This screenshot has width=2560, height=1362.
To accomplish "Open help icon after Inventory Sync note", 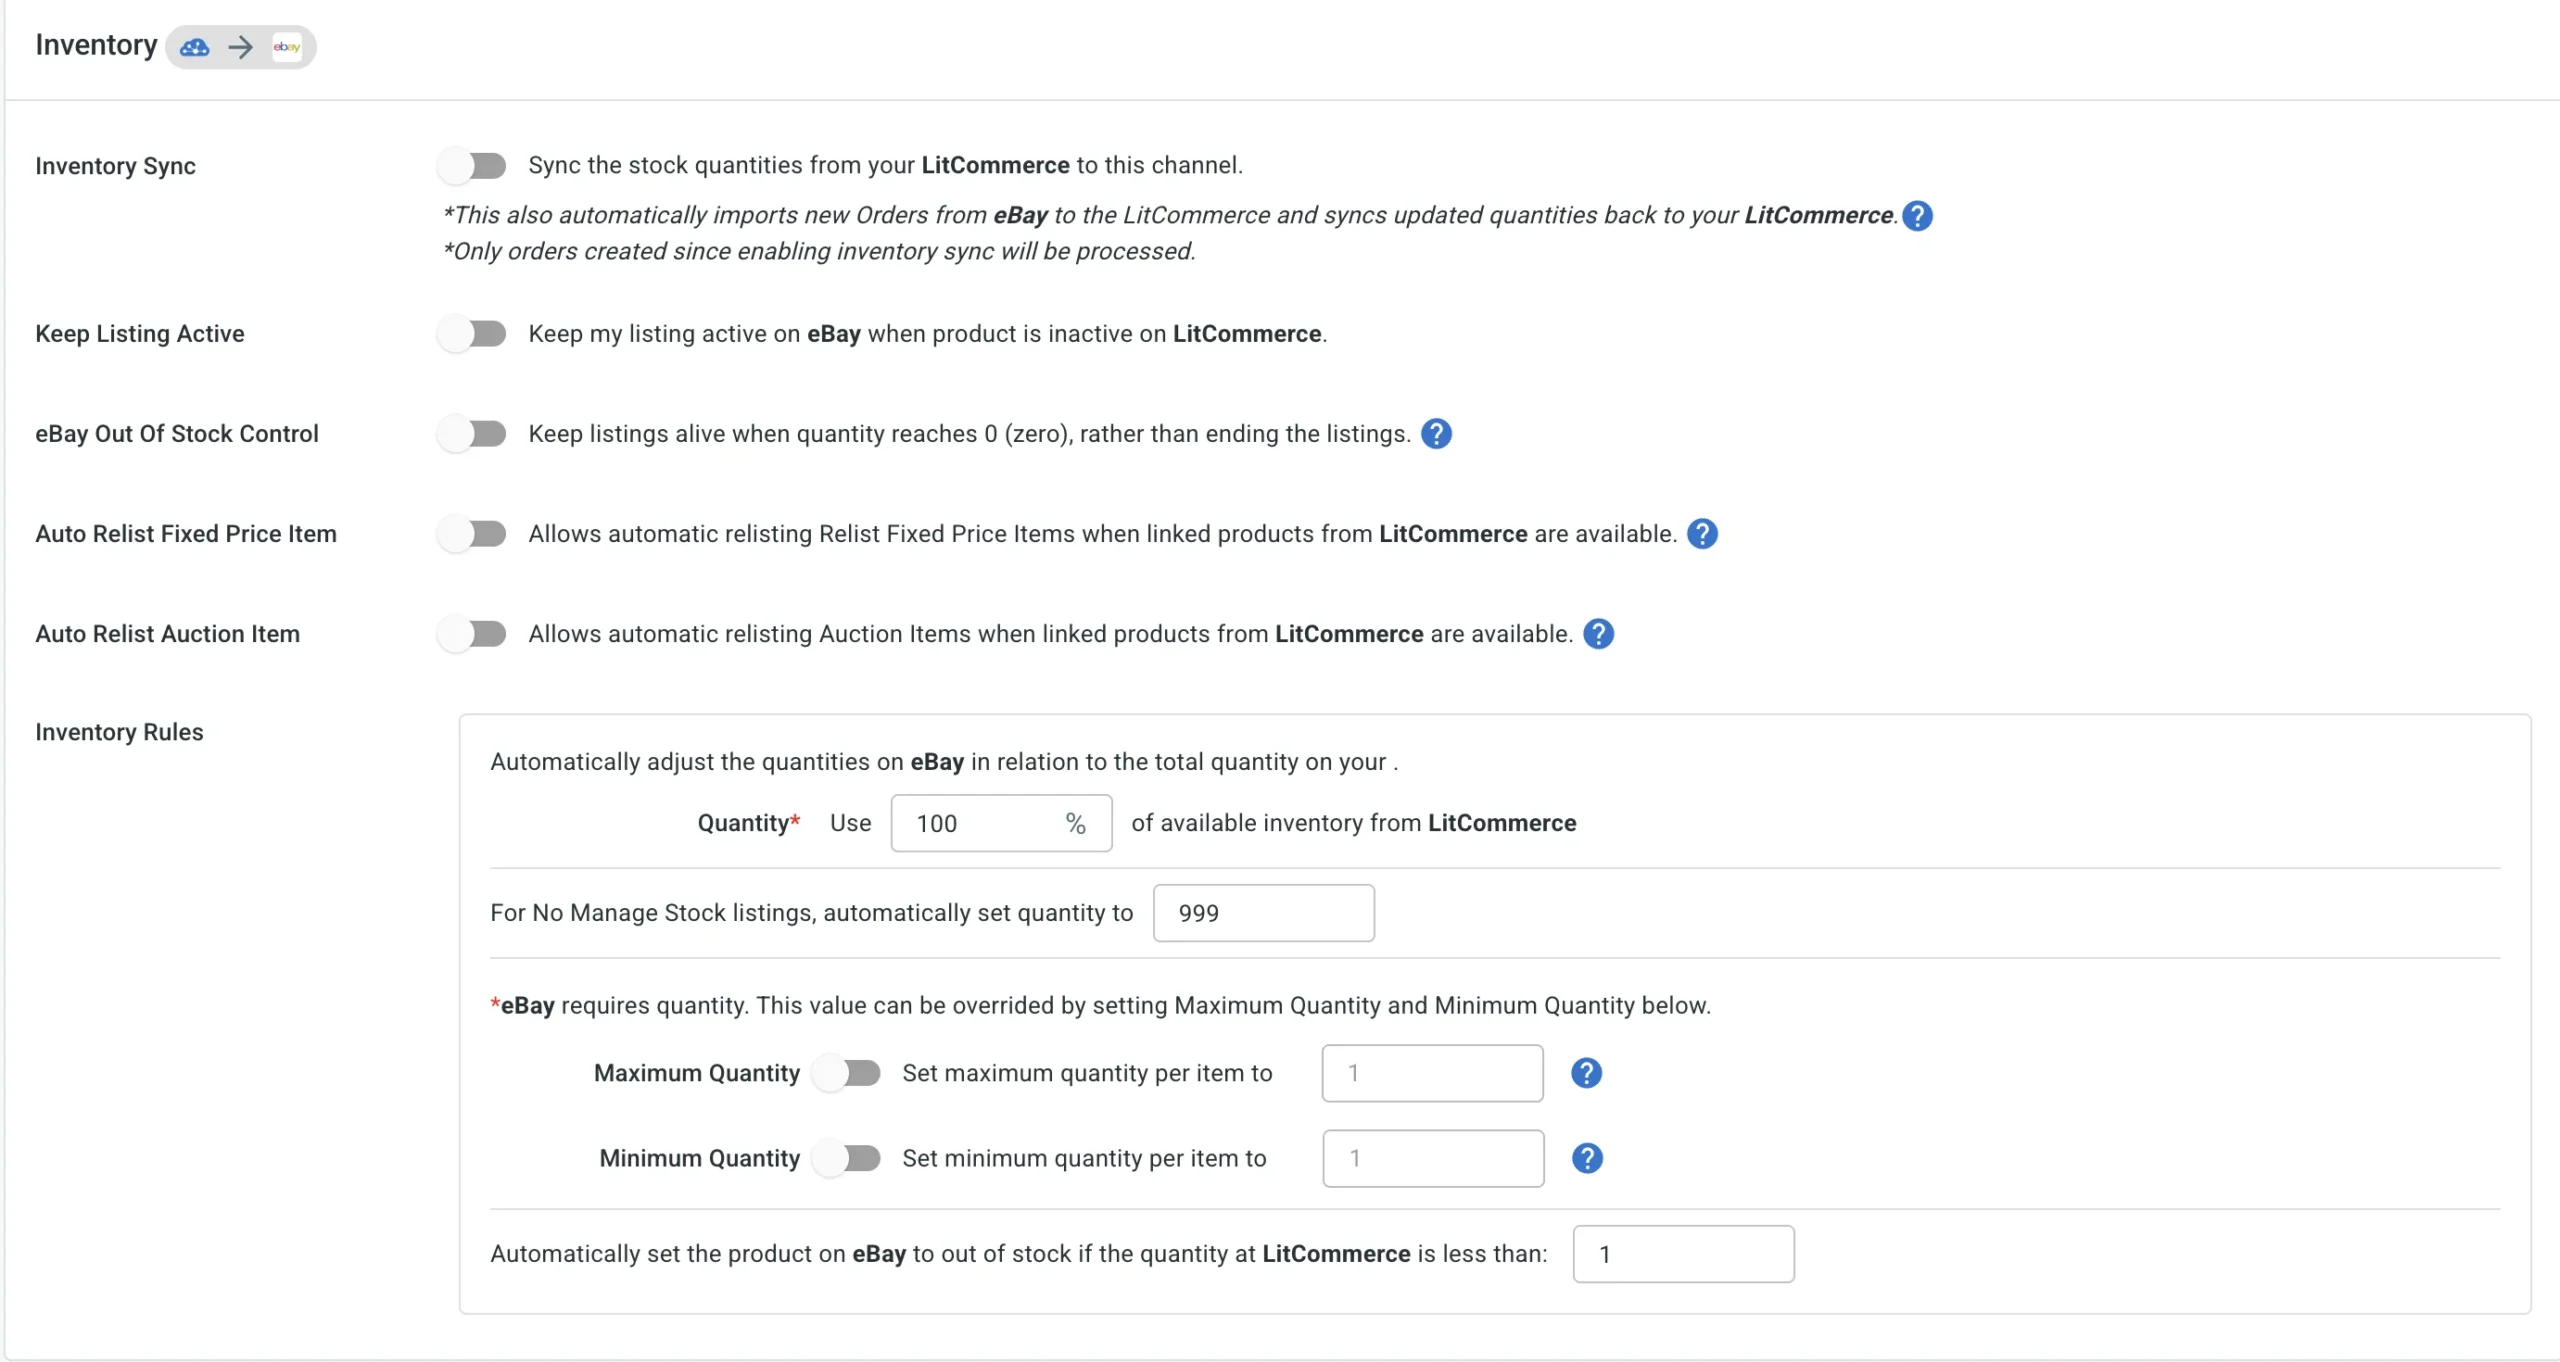I will click(1917, 216).
